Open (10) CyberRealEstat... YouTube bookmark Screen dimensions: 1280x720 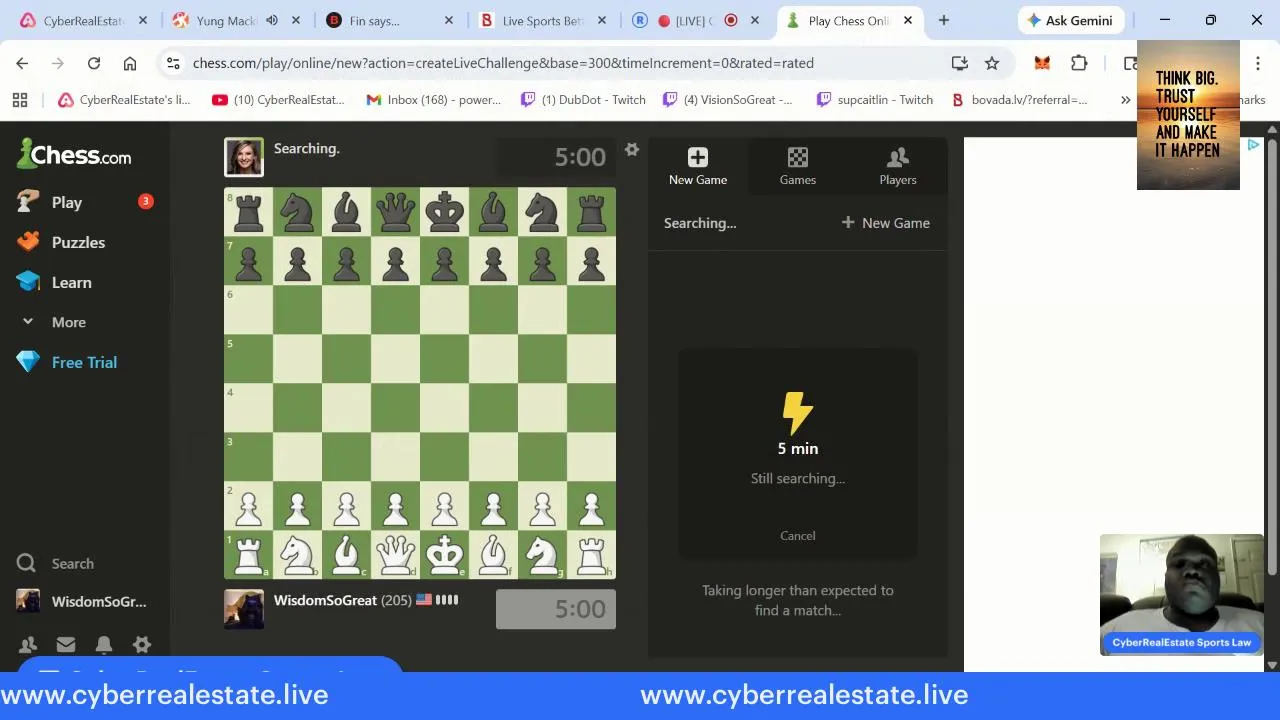pyautogui.click(x=278, y=99)
